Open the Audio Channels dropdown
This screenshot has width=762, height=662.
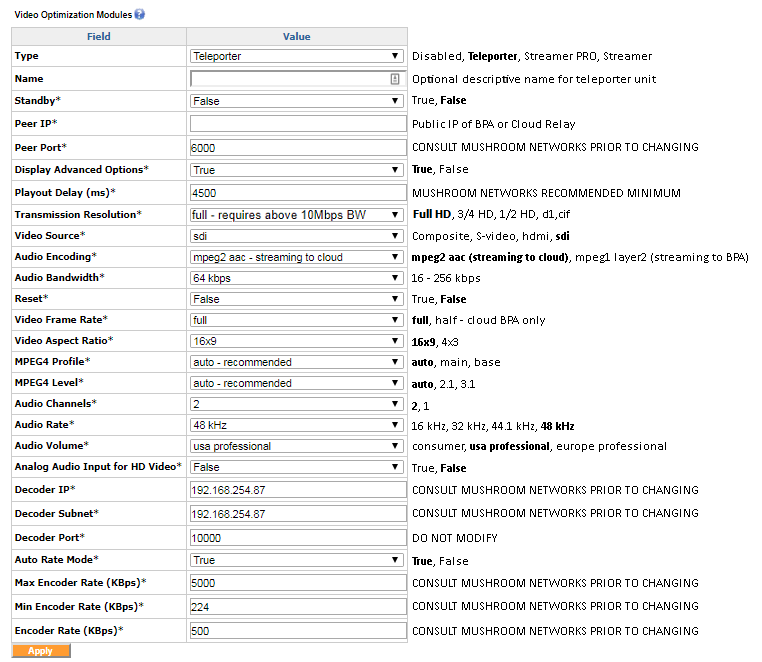click(296, 403)
